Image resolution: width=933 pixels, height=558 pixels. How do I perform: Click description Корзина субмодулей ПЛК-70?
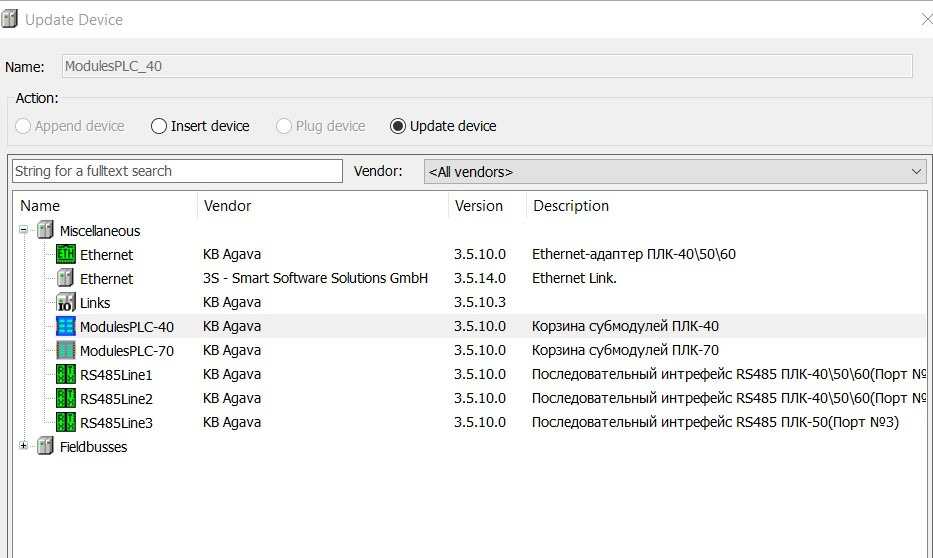(x=625, y=350)
